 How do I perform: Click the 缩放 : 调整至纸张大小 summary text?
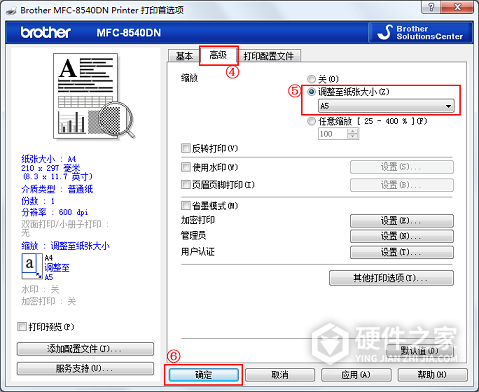65,246
